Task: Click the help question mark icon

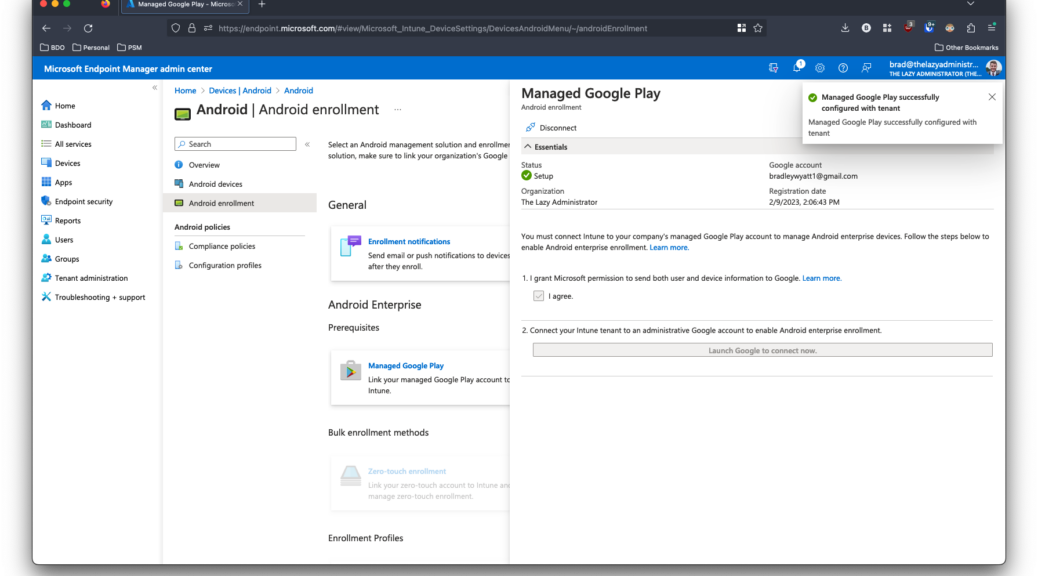Action: 843,68
